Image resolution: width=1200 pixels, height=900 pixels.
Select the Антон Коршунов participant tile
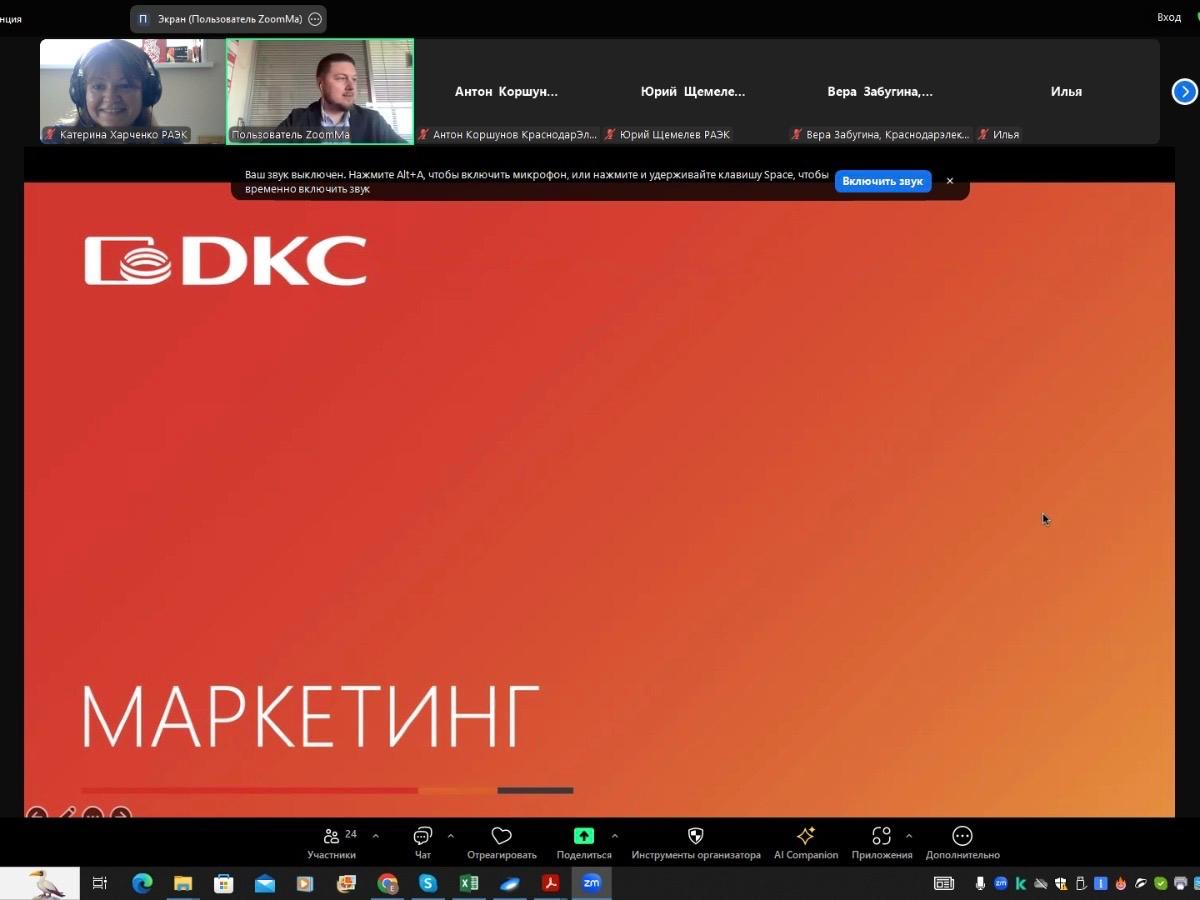point(506,92)
